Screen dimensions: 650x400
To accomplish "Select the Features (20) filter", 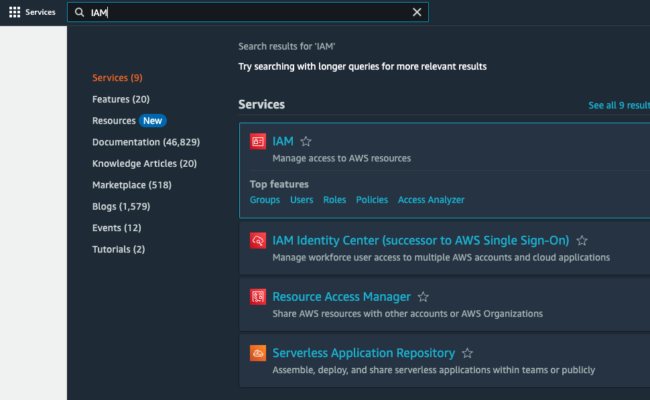I will point(121,99).
